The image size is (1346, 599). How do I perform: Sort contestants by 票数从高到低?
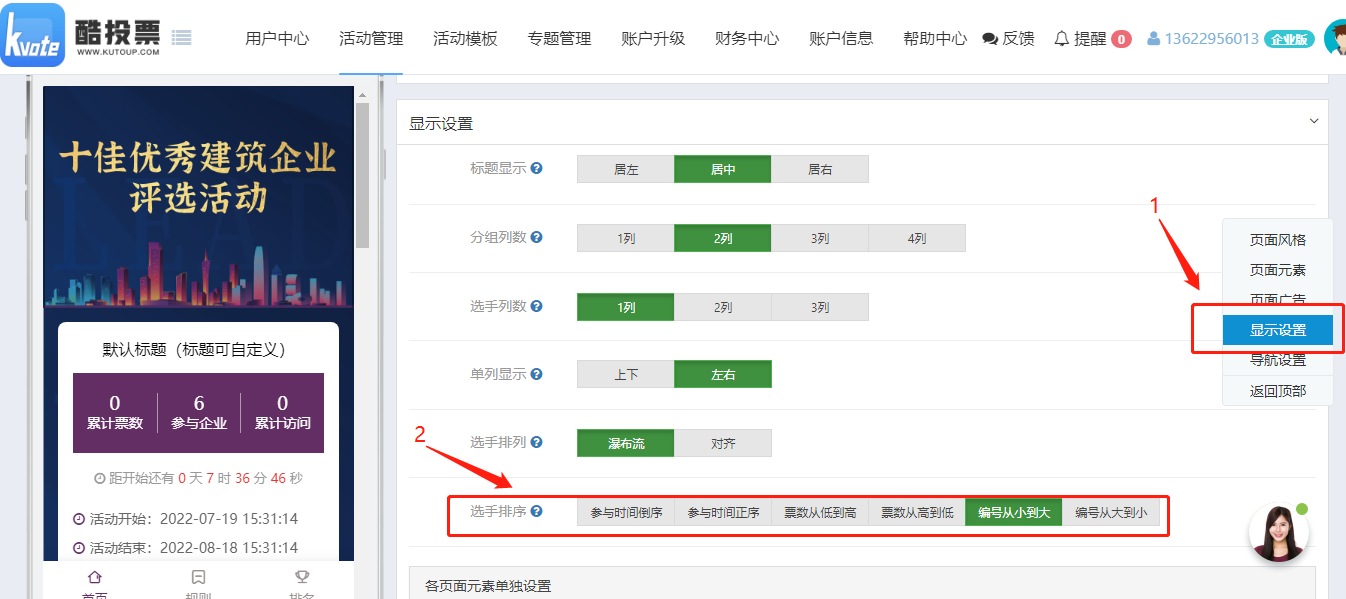tap(917, 512)
